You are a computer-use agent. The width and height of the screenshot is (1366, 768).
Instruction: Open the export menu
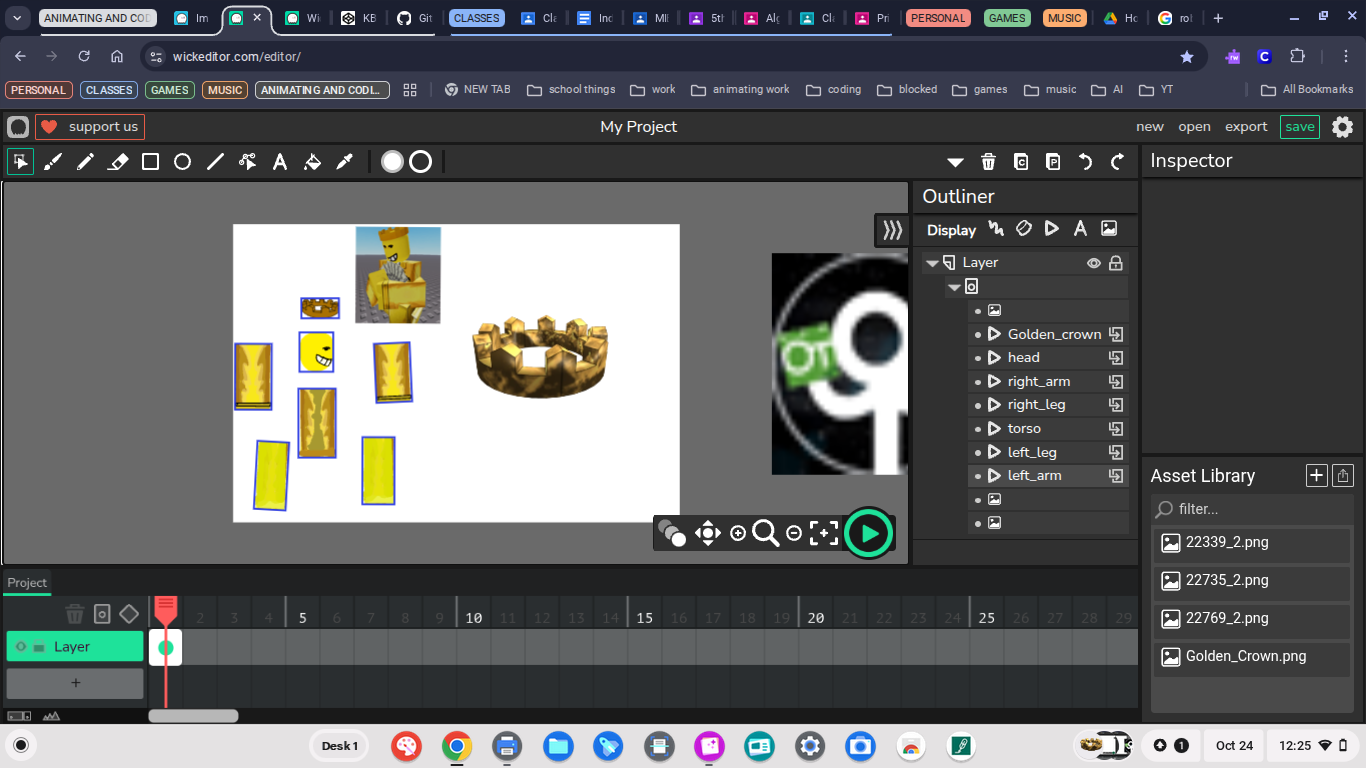(x=1246, y=127)
